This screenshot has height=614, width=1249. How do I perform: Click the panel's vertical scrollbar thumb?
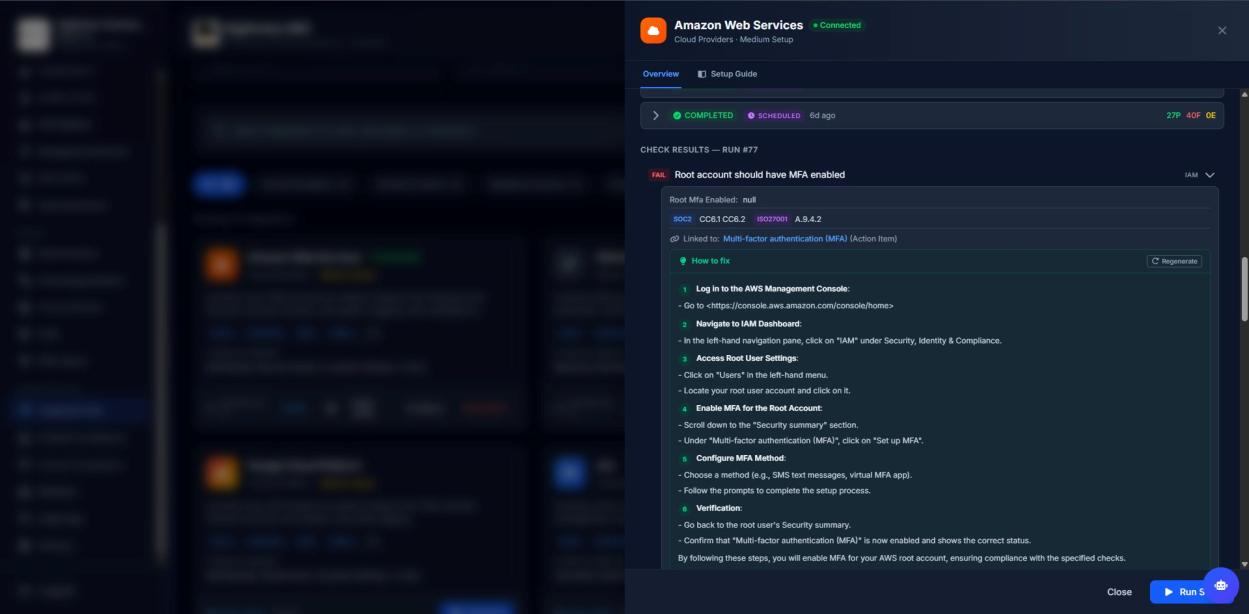[1244, 288]
